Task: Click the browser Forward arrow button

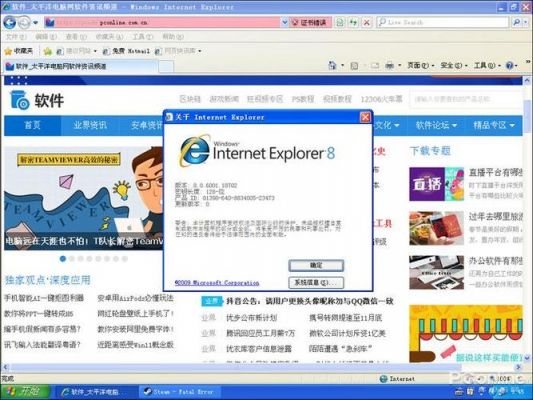Action: tap(24, 23)
